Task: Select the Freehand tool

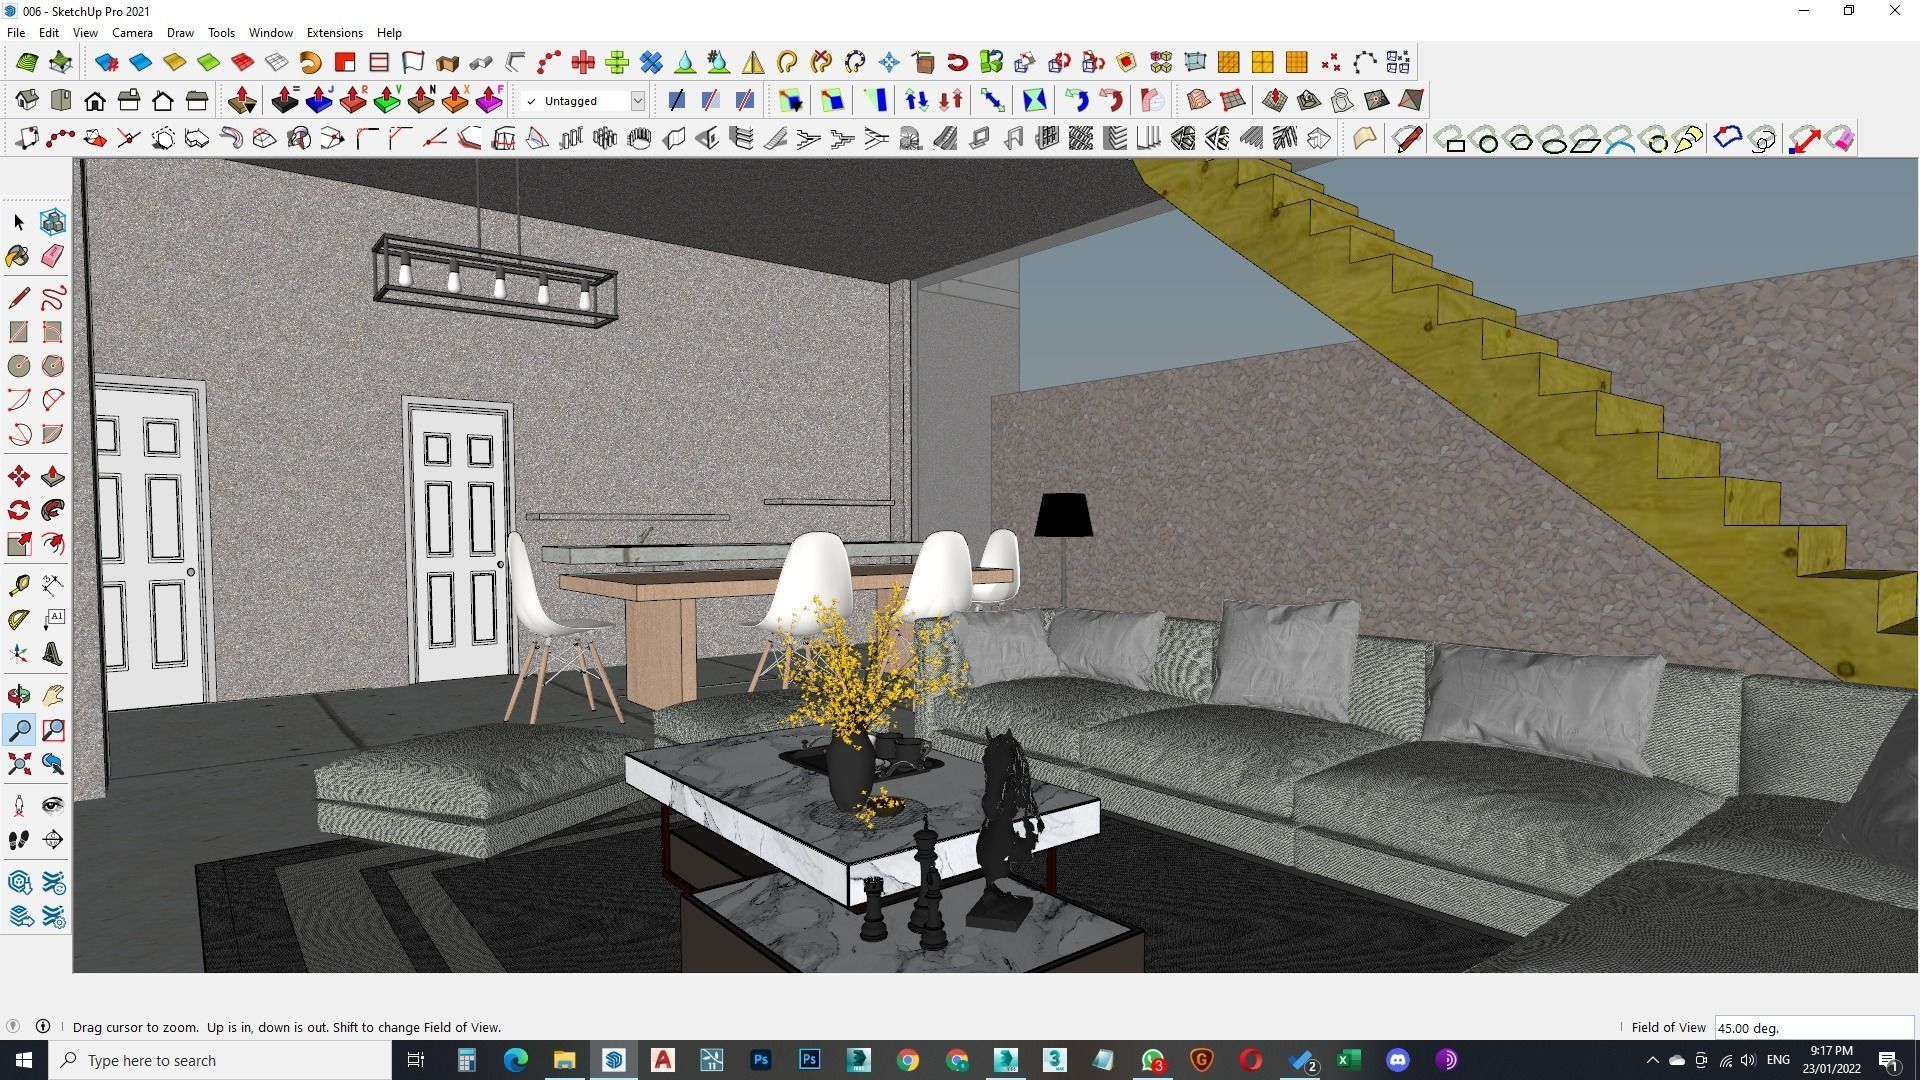Action: point(53,298)
